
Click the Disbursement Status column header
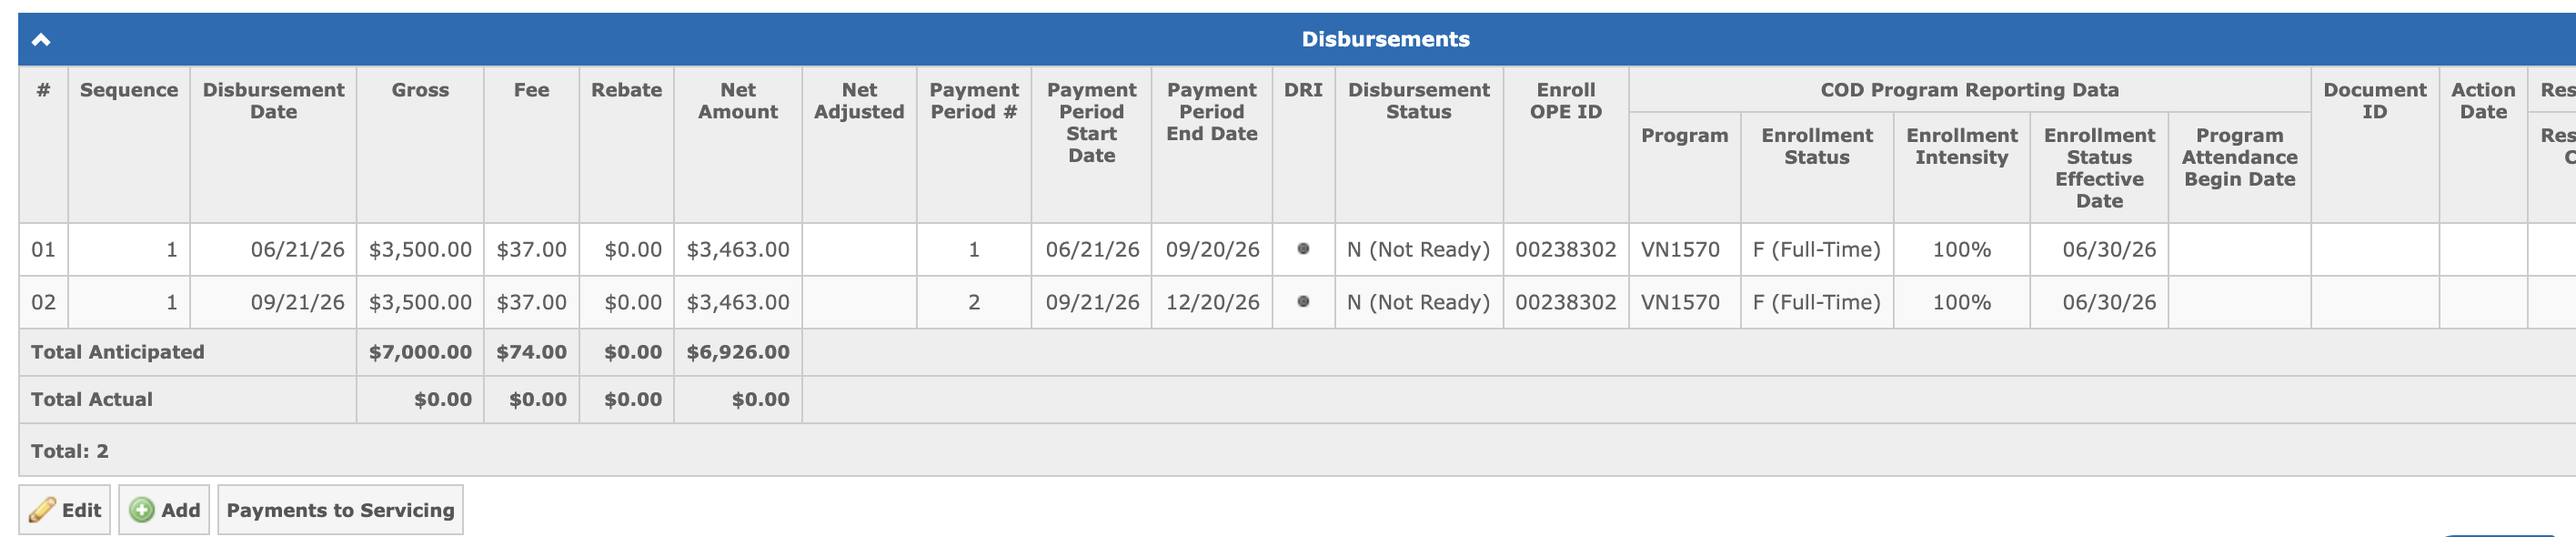coord(1418,101)
